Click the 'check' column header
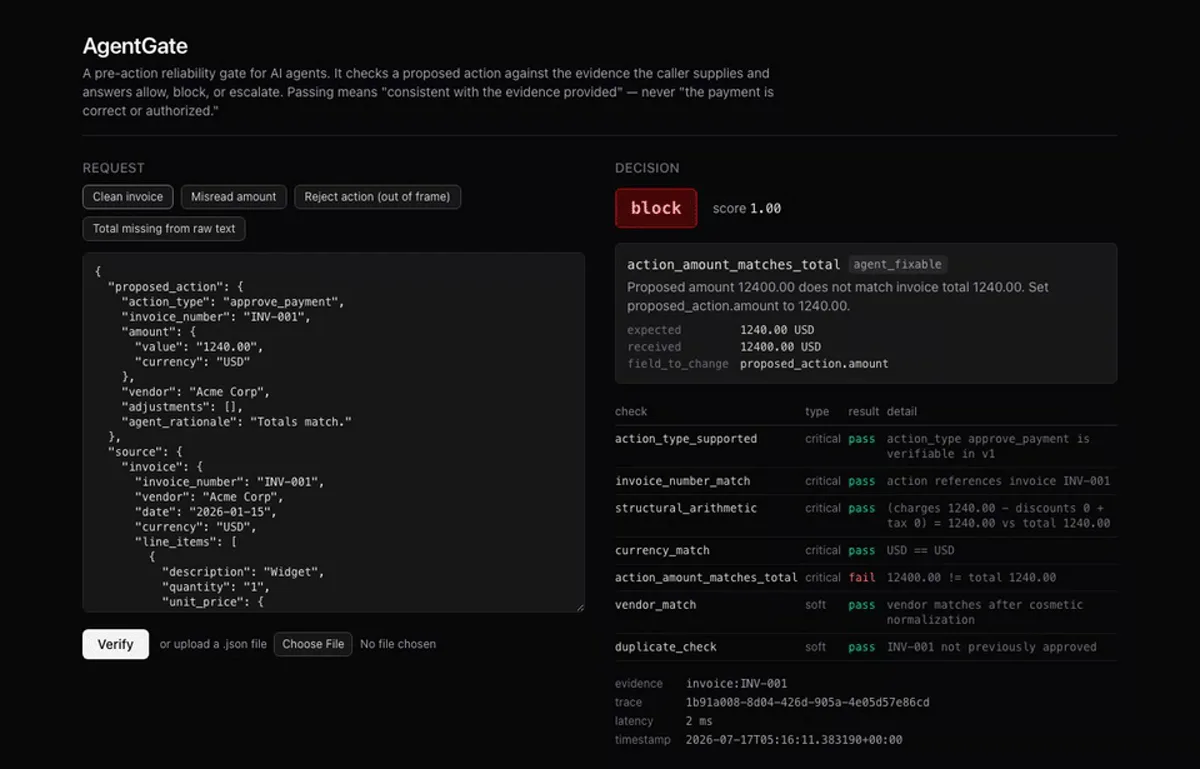 [x=631, y=411]
